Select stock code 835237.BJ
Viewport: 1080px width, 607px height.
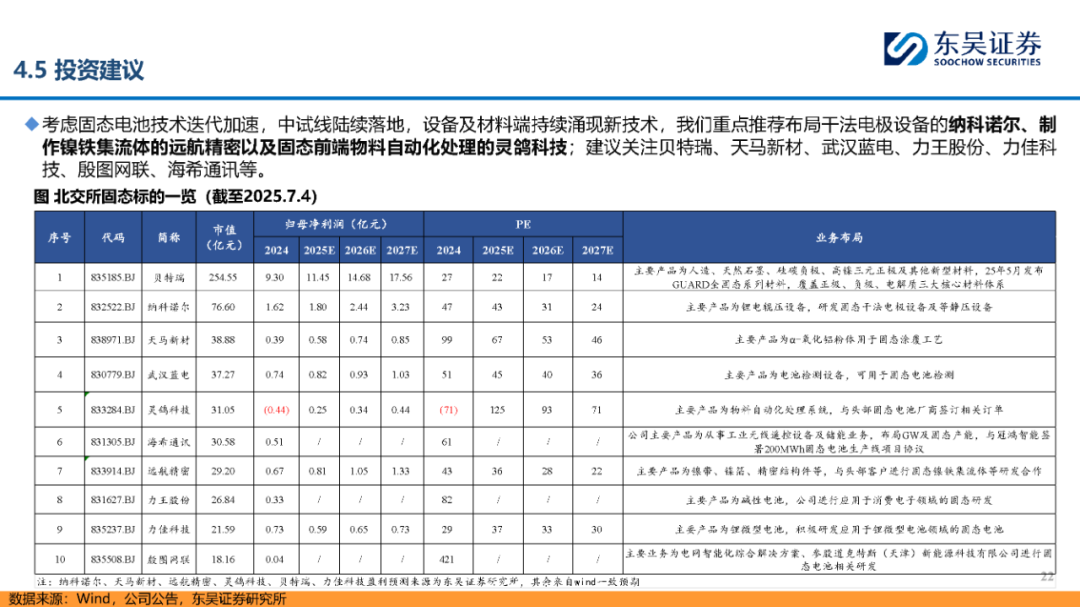click(x=113, y=529)
